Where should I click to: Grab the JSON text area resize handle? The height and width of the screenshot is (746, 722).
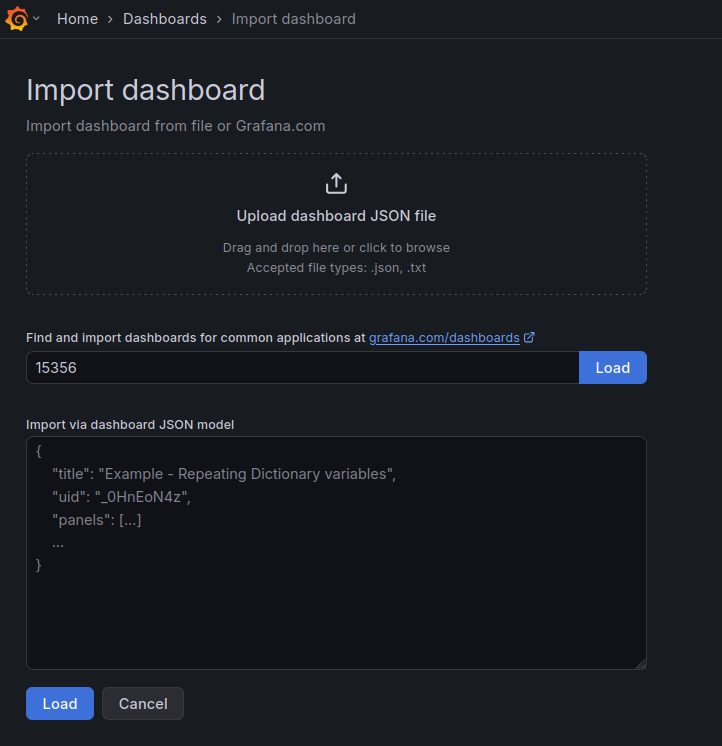[641, 664]
